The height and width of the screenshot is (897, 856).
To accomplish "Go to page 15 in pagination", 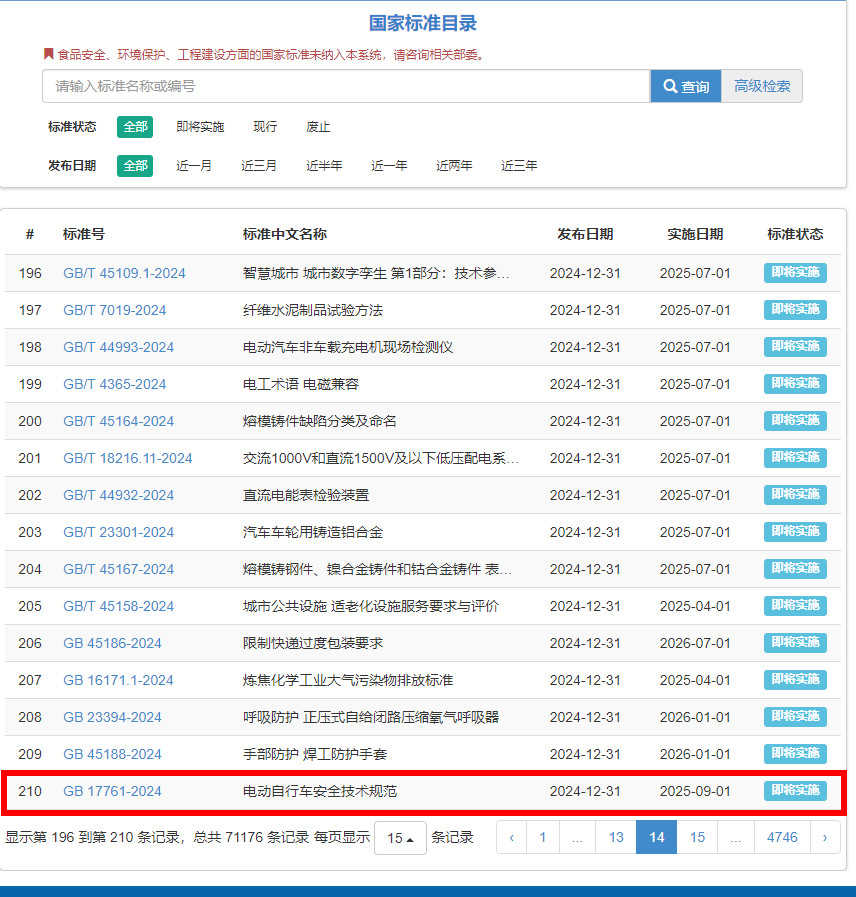I will [x=697, y=837].
